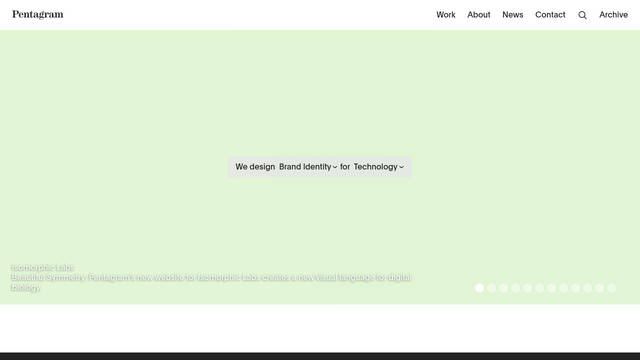Screen dimensions: 640x360
Task: Open the Archive link
Action: [x=613, y=15]
